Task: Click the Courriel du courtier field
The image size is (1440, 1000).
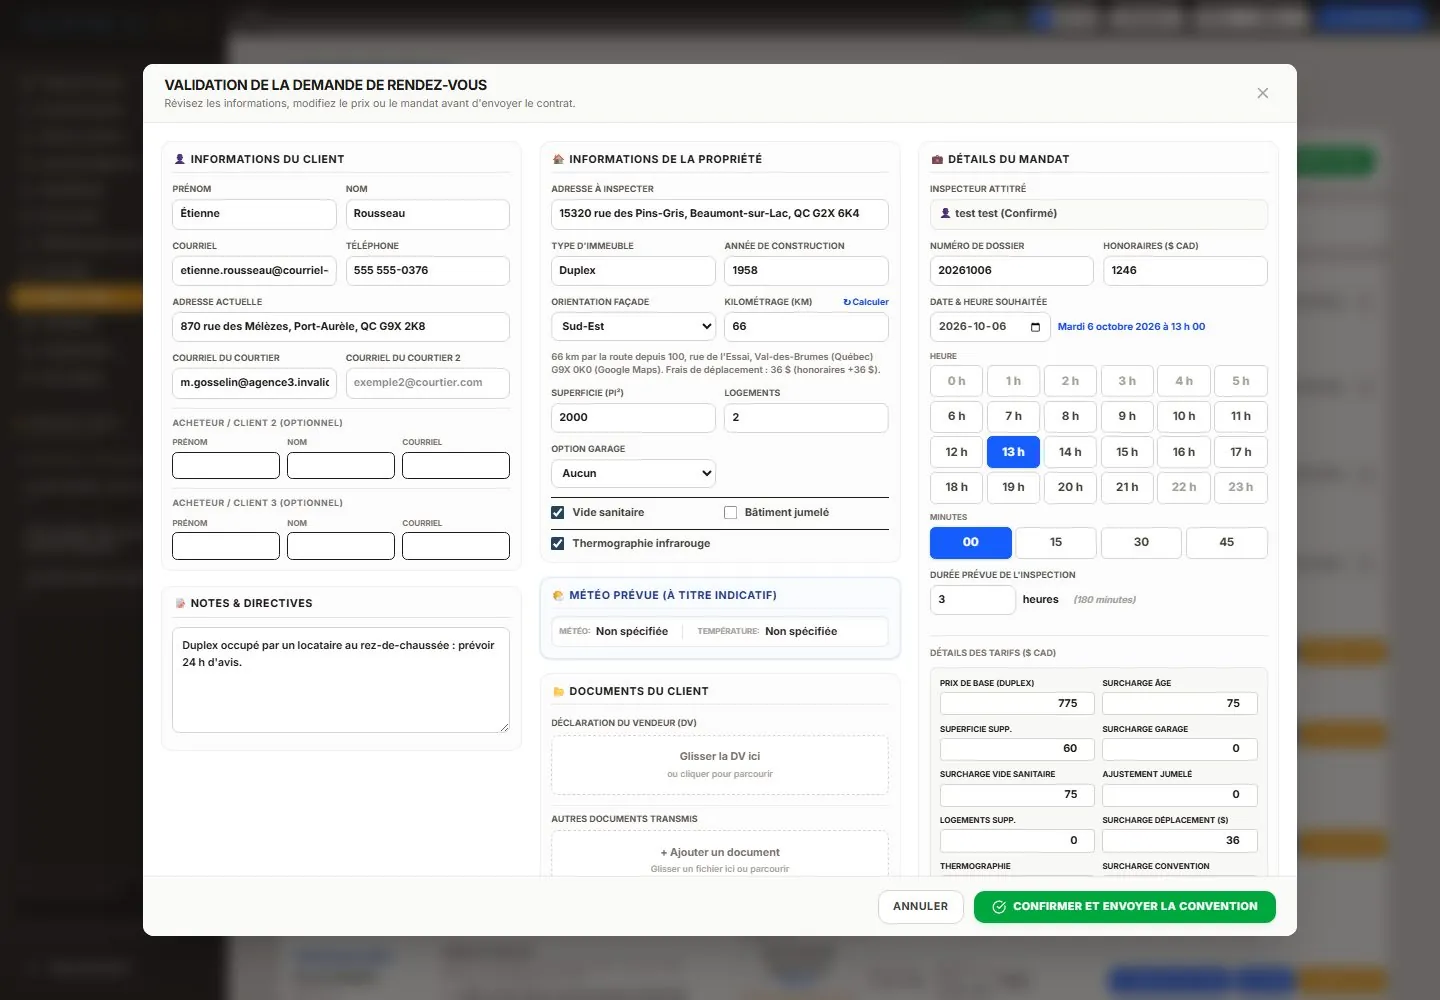Action: [x=254, y=383]
